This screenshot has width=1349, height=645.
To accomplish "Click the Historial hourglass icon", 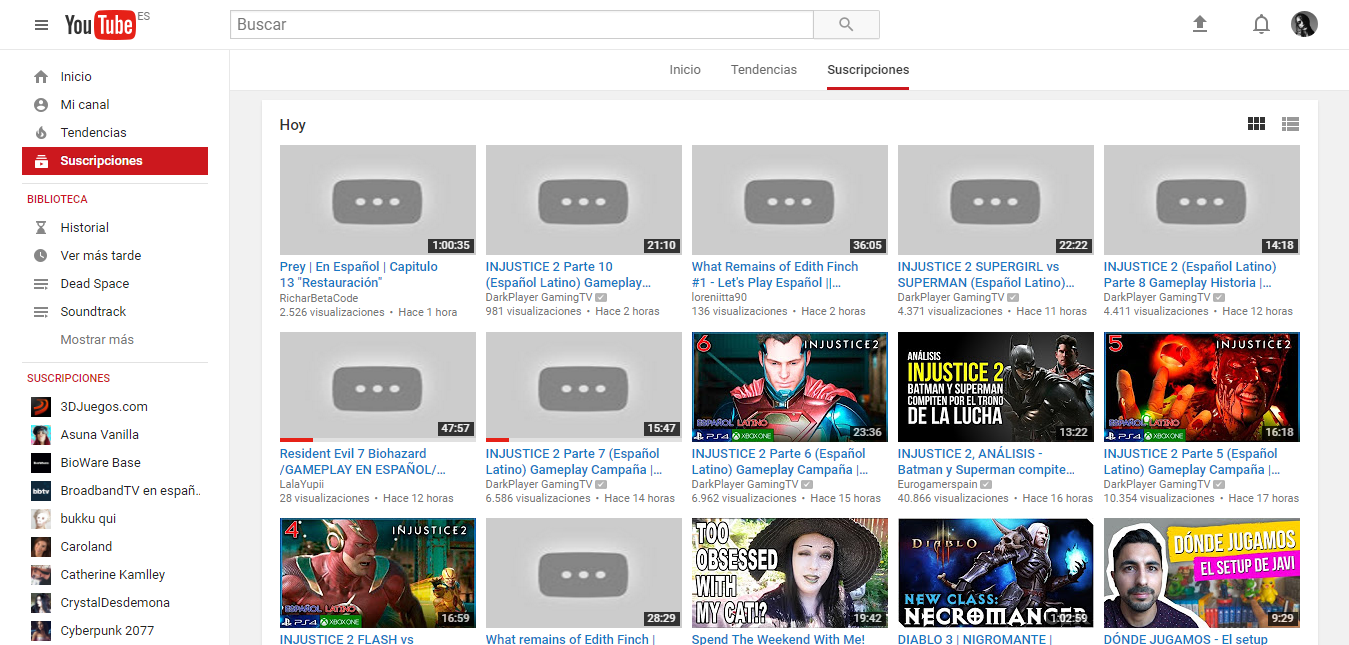I will pyautogui.click(x=41, y=228).
